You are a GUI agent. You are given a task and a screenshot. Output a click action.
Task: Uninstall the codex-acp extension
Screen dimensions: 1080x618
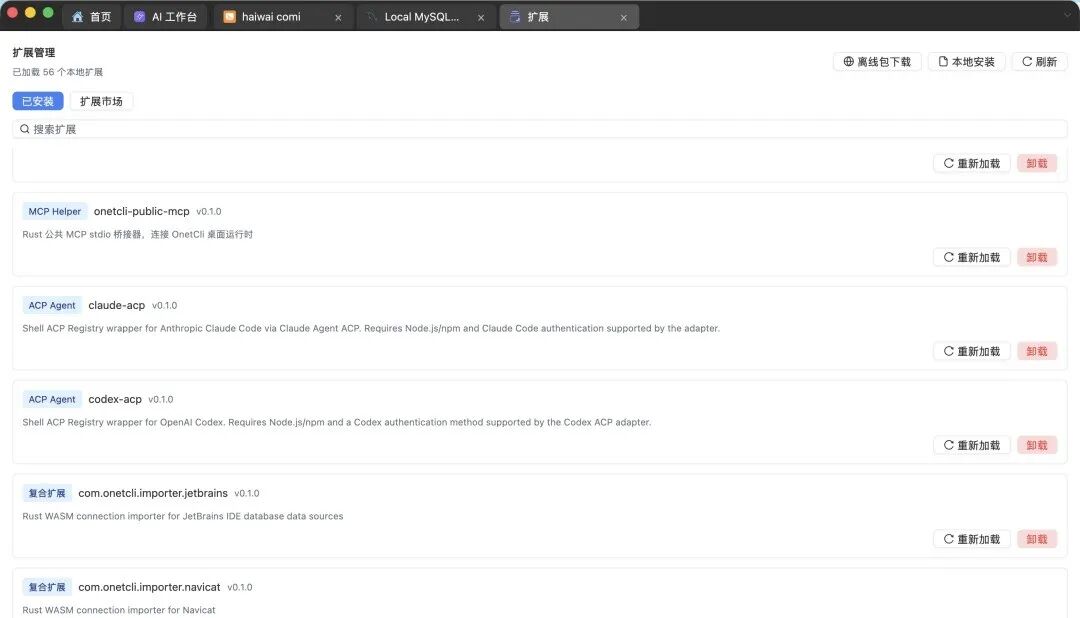coord(1037,445)
